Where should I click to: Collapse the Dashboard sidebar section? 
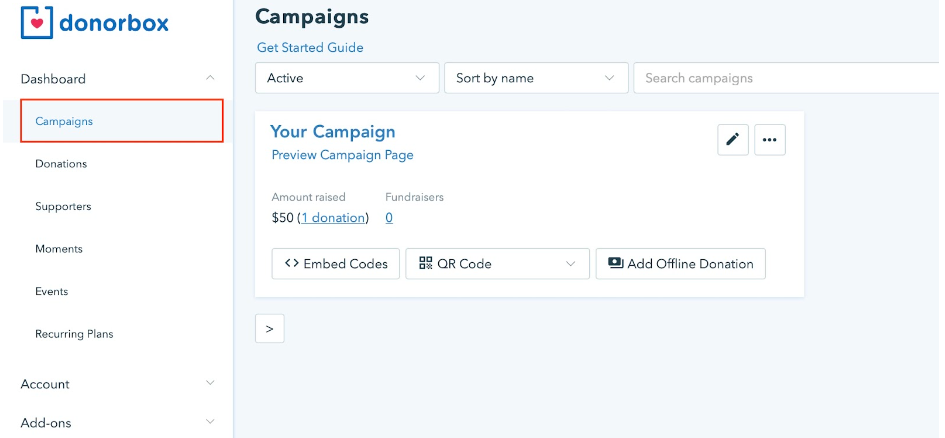[x=209, y=78]
